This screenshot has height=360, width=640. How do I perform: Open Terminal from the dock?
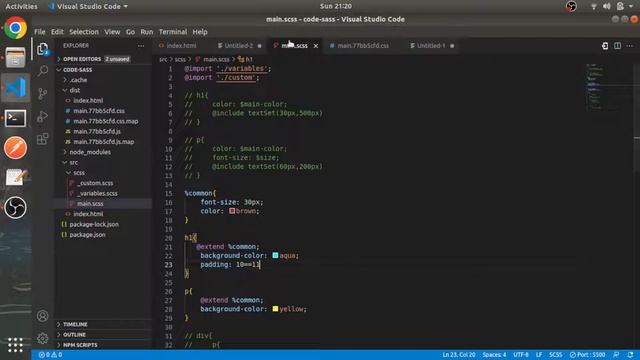coord(16,118)
